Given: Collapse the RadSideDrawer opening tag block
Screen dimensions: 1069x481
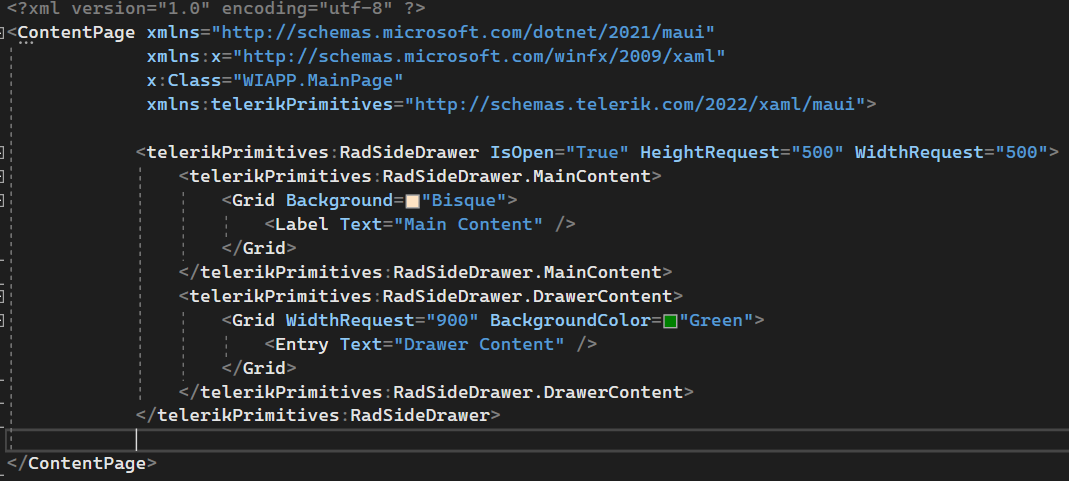Looking at the screenshot, I should (x=3, y=152).
